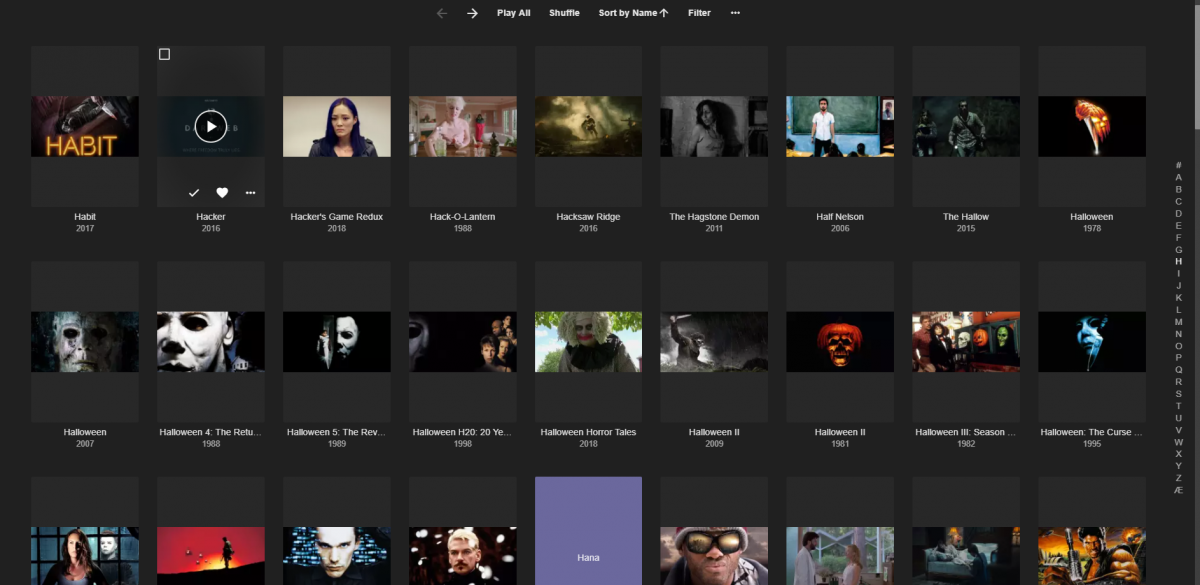Go to the next page arrow

point(472,13)
